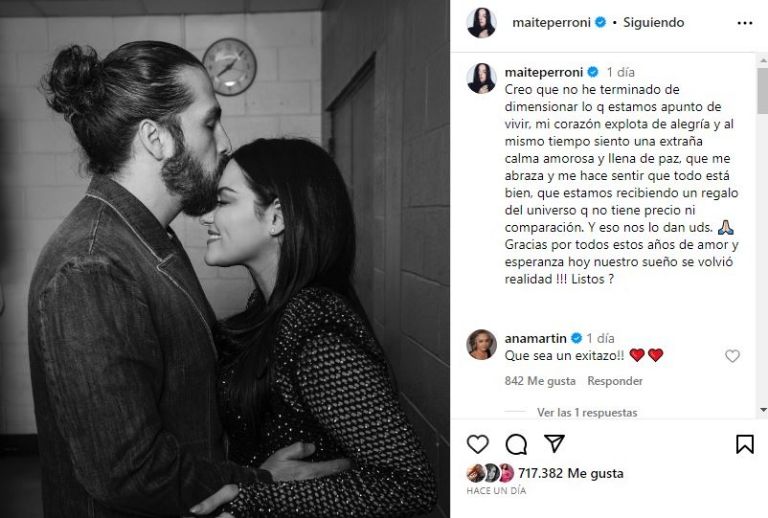Image resolution: width=768 pixels, height=518 pixels.
Task: Share the post via paper plane icon
Action: (x=554, y=444)
